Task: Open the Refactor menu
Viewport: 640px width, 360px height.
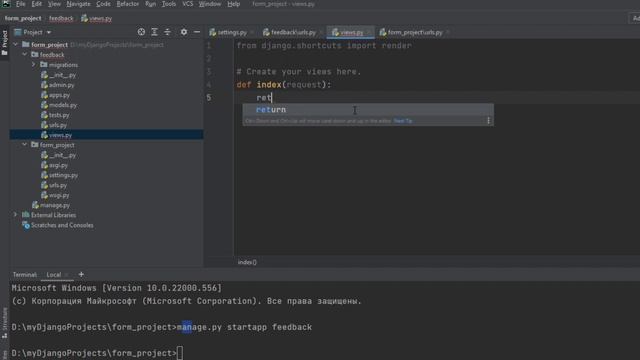Action: pos(128,4)
